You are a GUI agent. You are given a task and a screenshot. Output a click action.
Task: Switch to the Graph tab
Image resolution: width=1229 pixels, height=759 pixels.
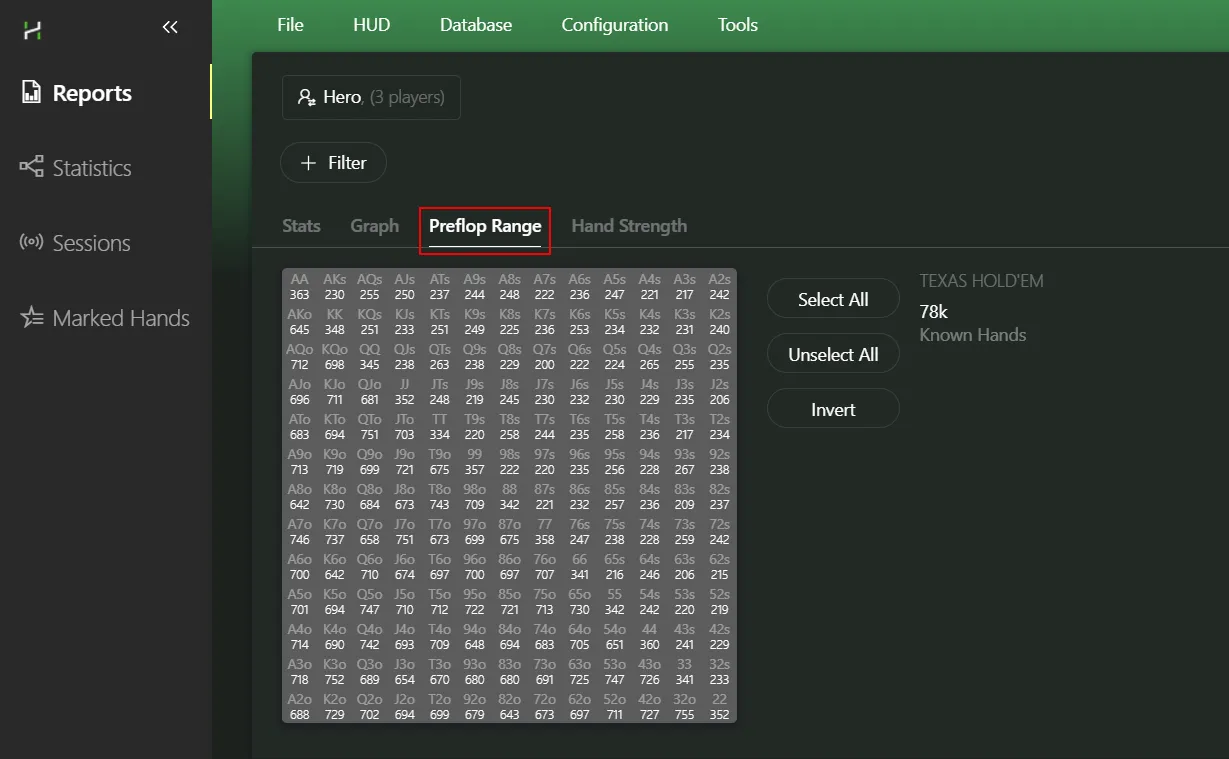pyautogui.click(x=374, y=226)
